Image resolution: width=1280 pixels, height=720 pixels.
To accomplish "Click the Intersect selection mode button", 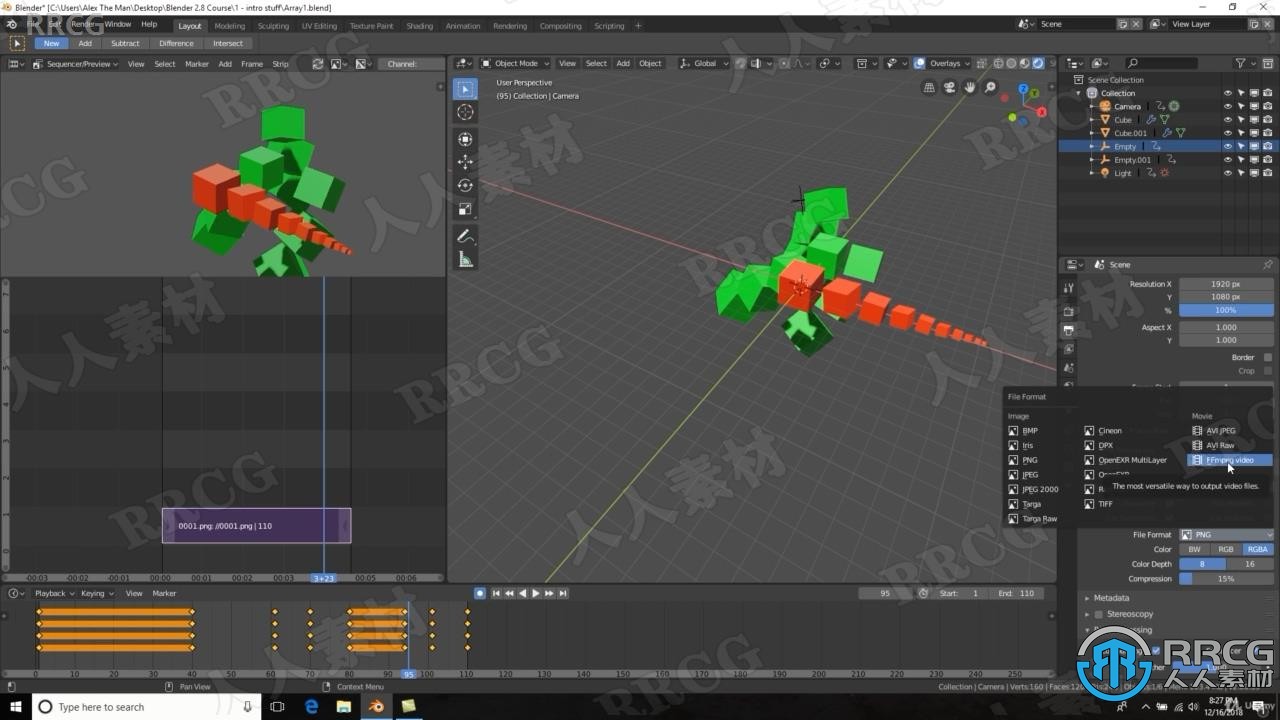I will [227, 43].
